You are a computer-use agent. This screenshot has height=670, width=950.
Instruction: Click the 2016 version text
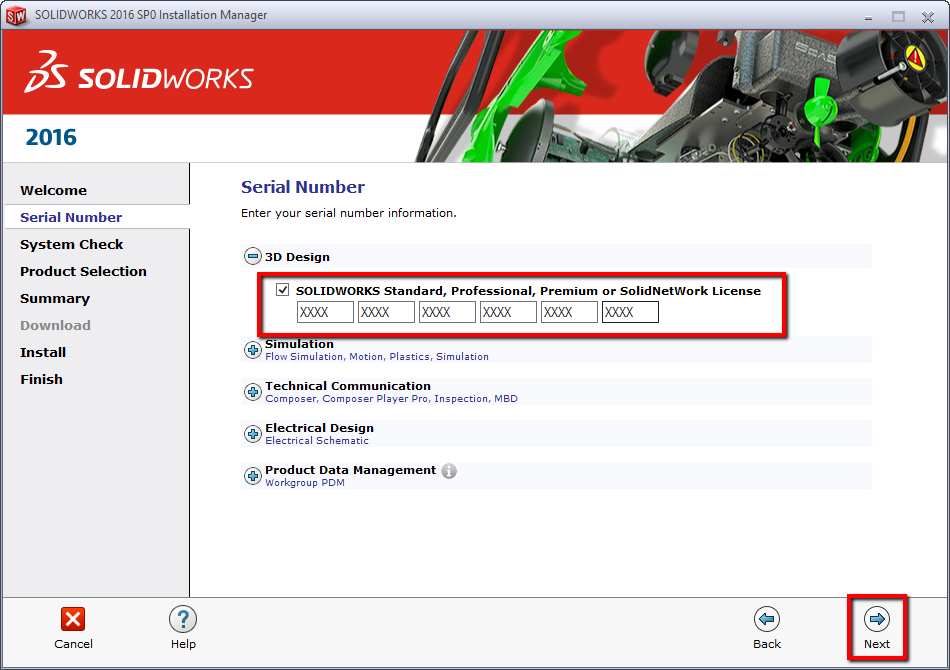[x=51, y=138]
